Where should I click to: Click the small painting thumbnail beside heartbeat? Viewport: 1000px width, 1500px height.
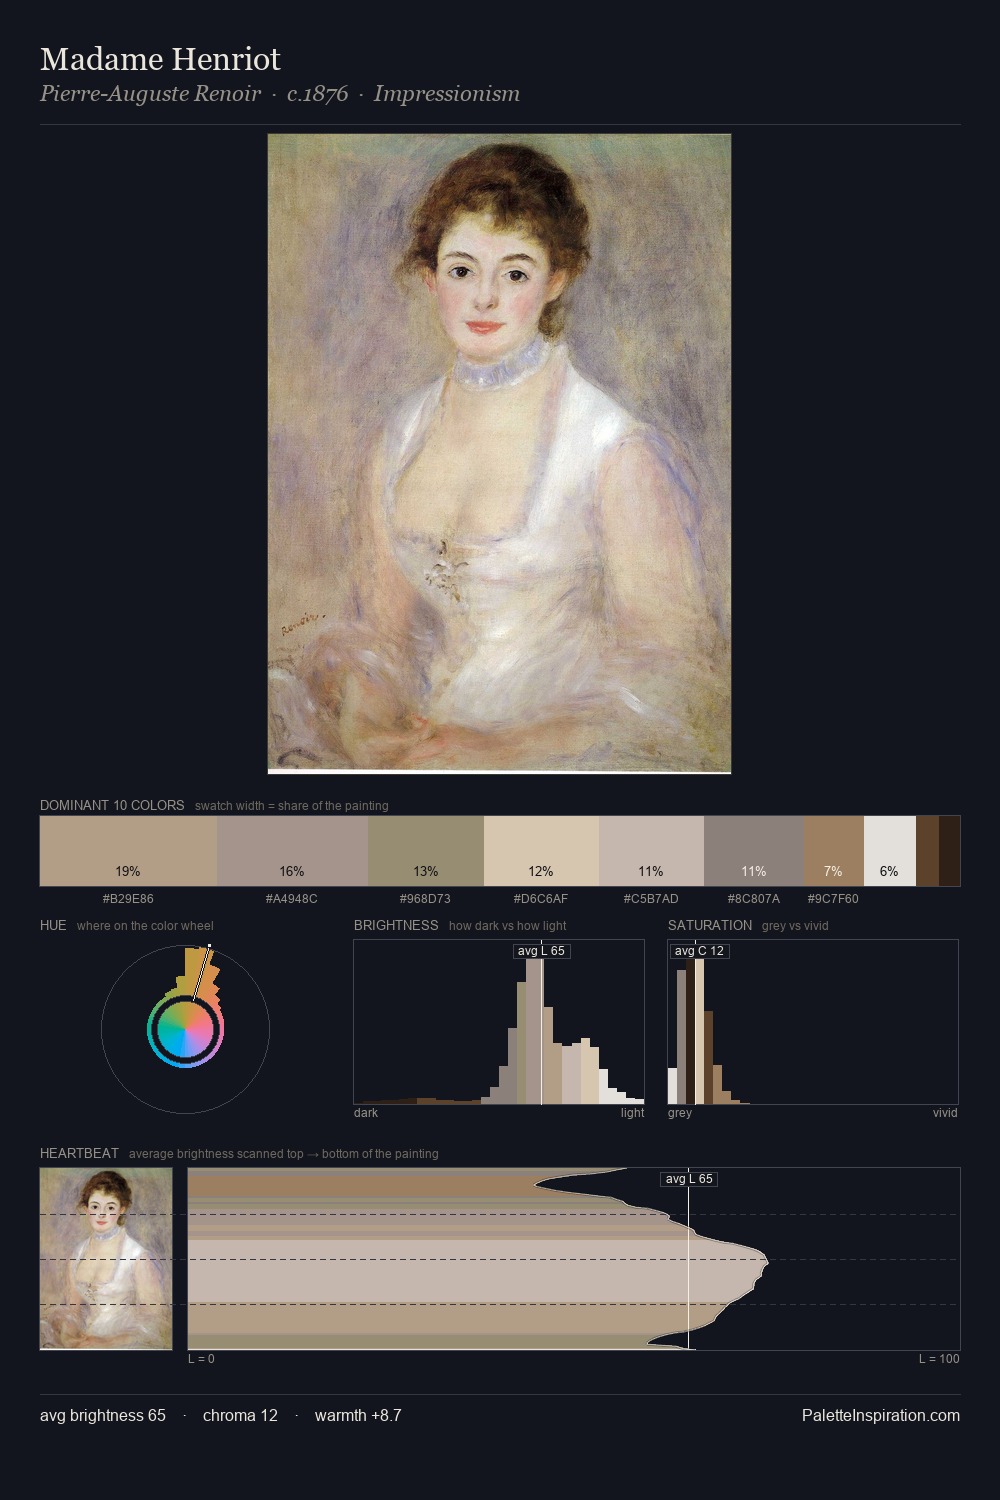point(106,1259)
